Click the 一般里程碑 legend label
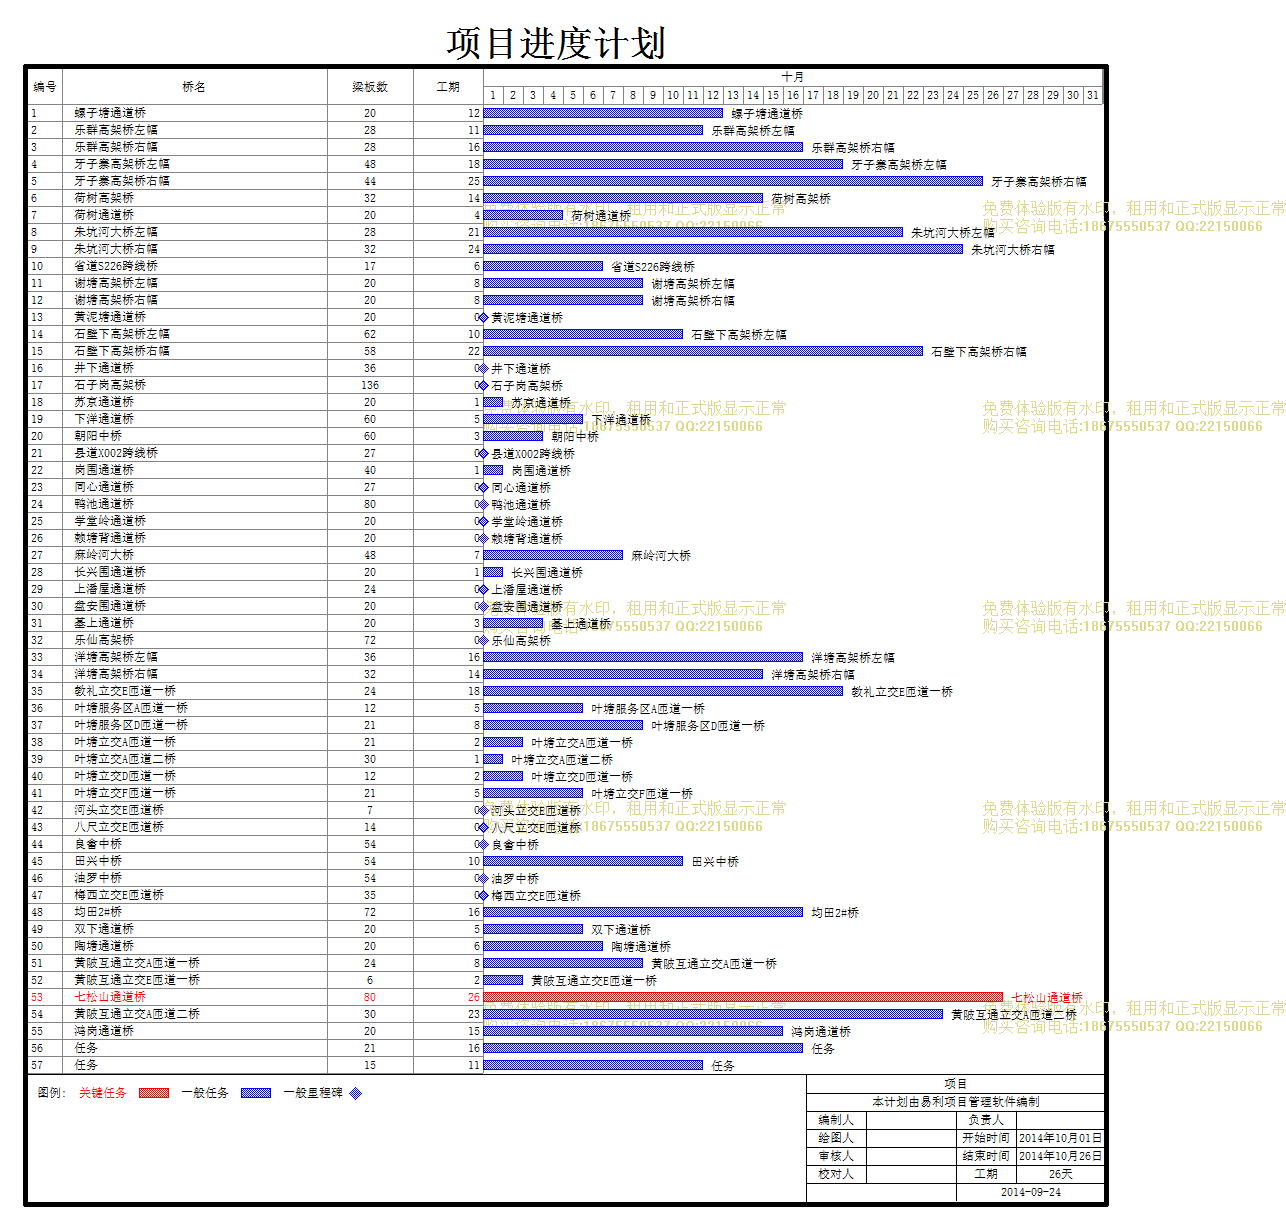 point(313,1093)
